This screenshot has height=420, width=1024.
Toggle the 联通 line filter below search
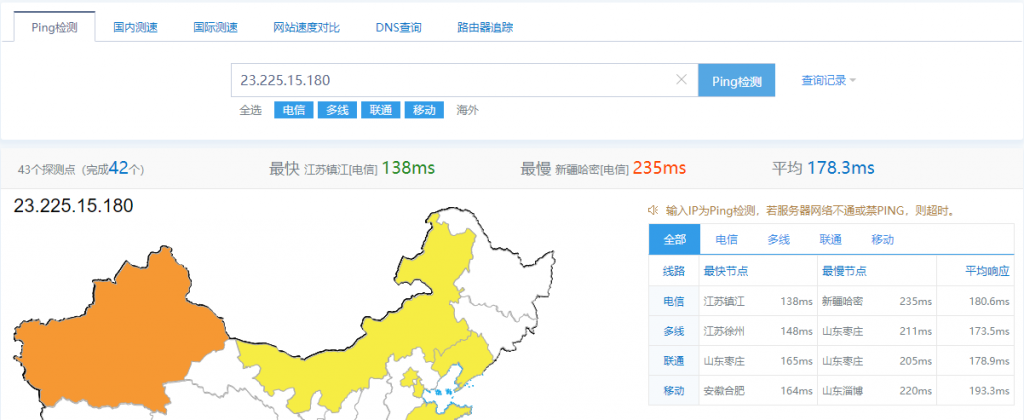tap(381, 110)
